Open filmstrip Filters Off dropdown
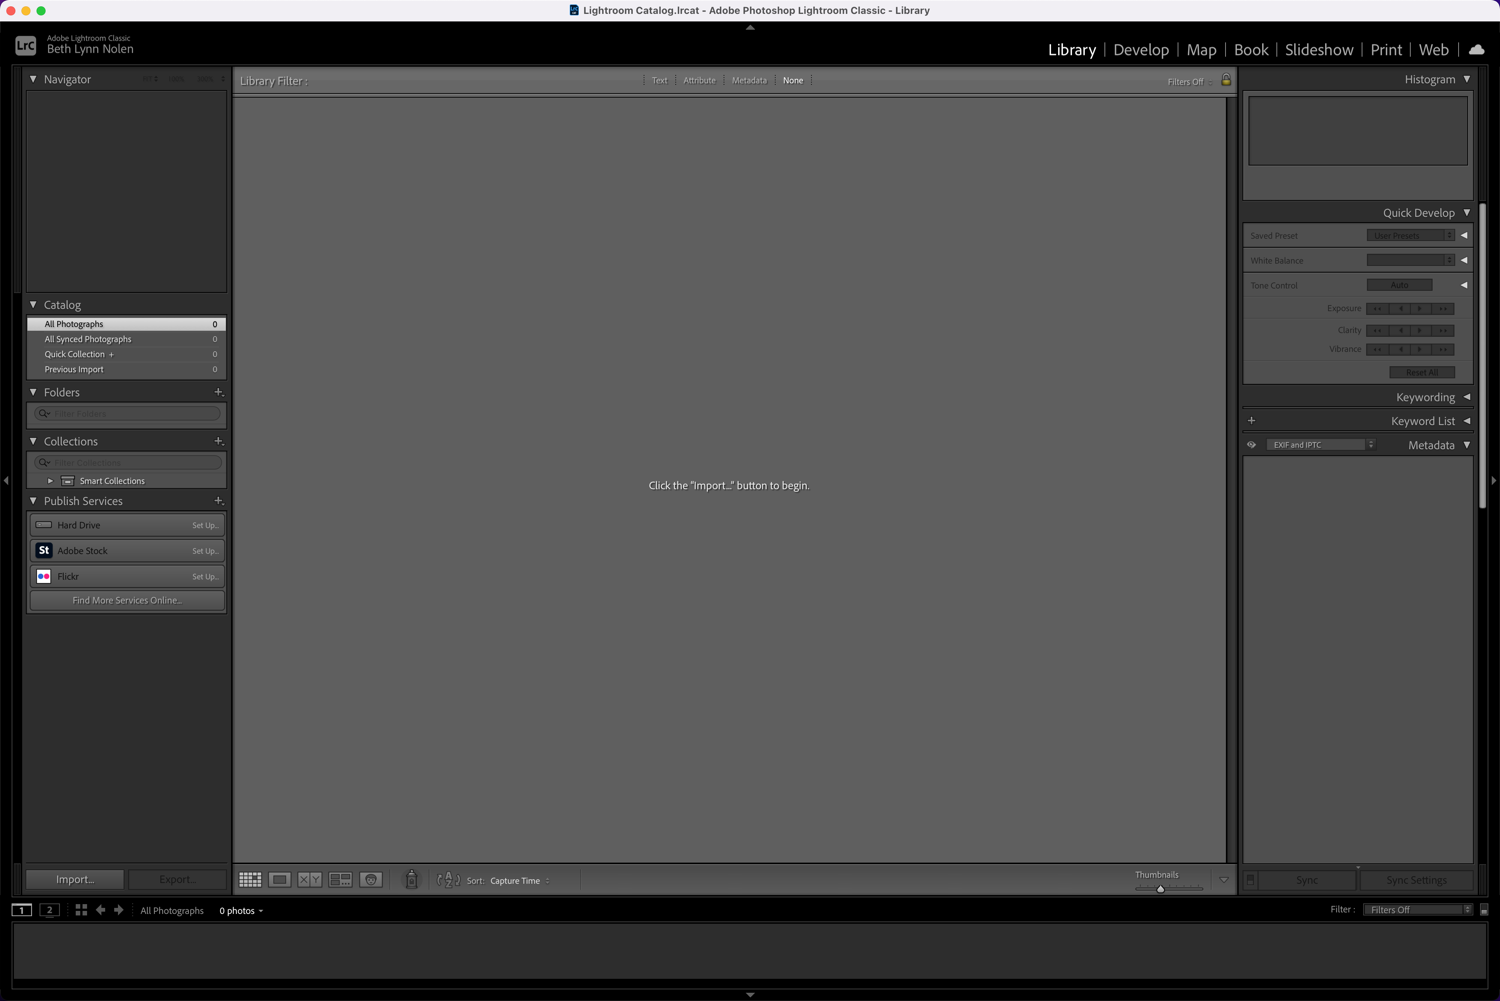Viewport: 1500px width, 1001px height. (x=1419, y=910)
